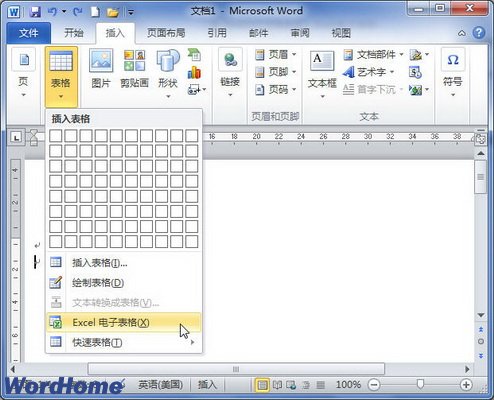Go to previous page double-arrow
The width and height of the screenshot is (494, 400).
(481, 329)
